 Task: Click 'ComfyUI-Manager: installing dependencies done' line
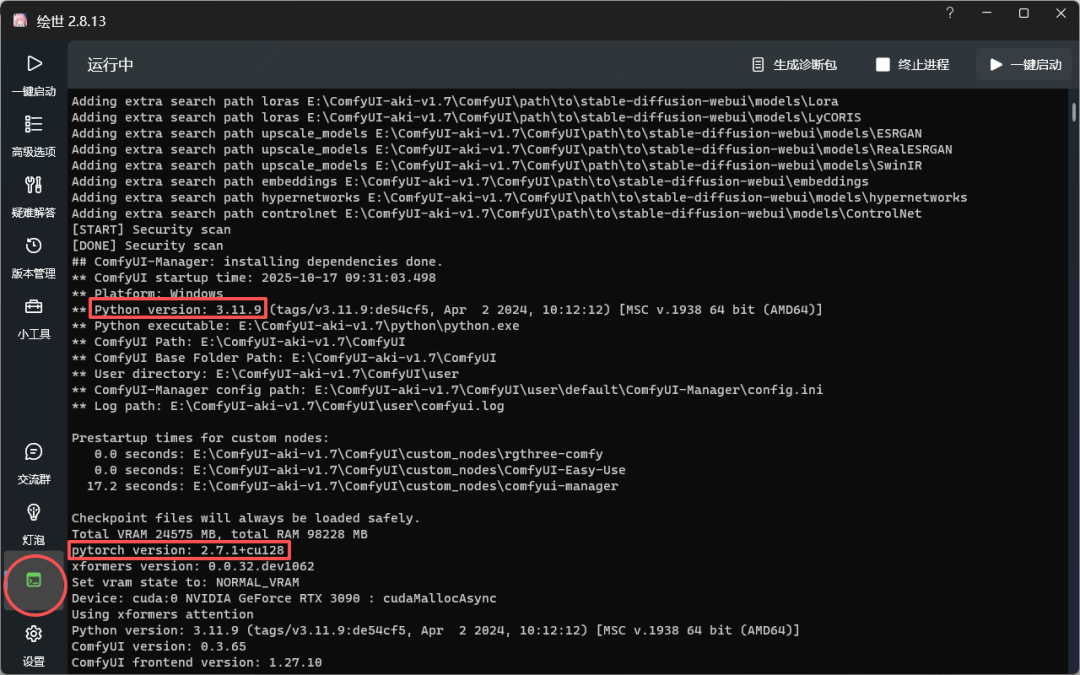(x=258, y=262)
